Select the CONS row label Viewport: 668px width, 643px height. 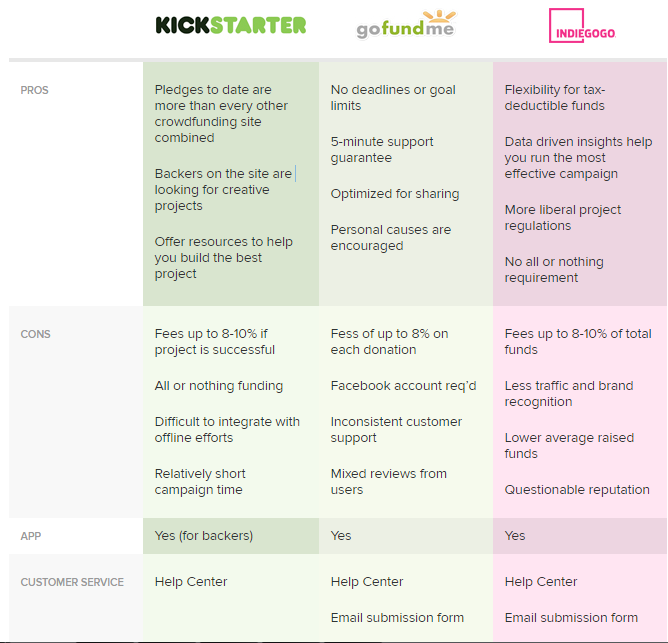point(36,334)
